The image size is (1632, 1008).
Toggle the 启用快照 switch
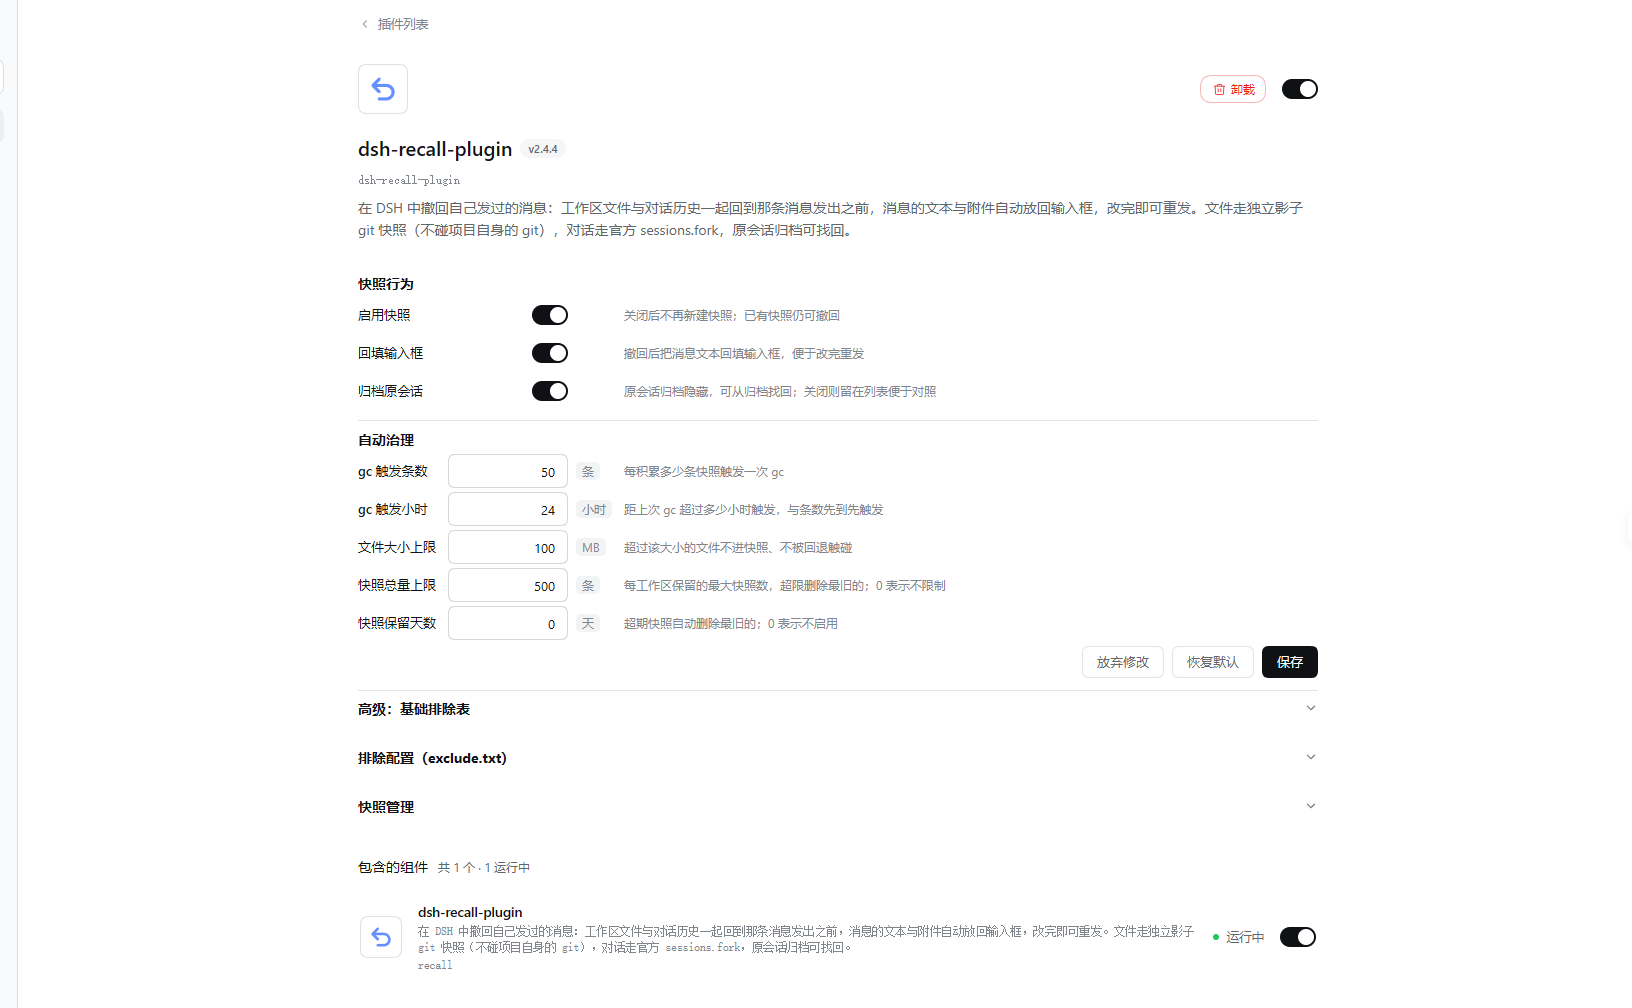coord(550,315)
